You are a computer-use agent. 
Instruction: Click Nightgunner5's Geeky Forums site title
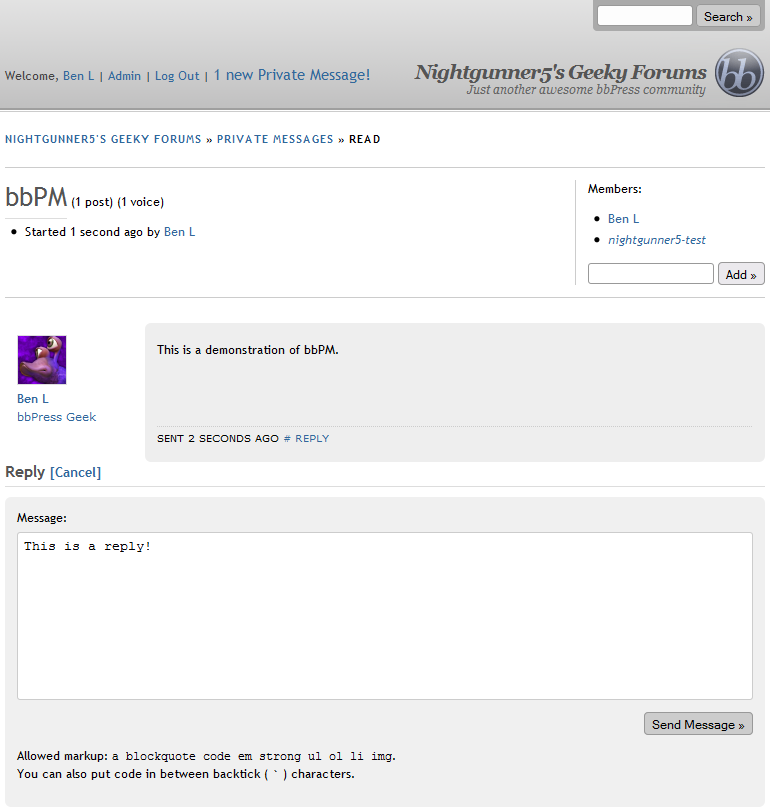560,72
